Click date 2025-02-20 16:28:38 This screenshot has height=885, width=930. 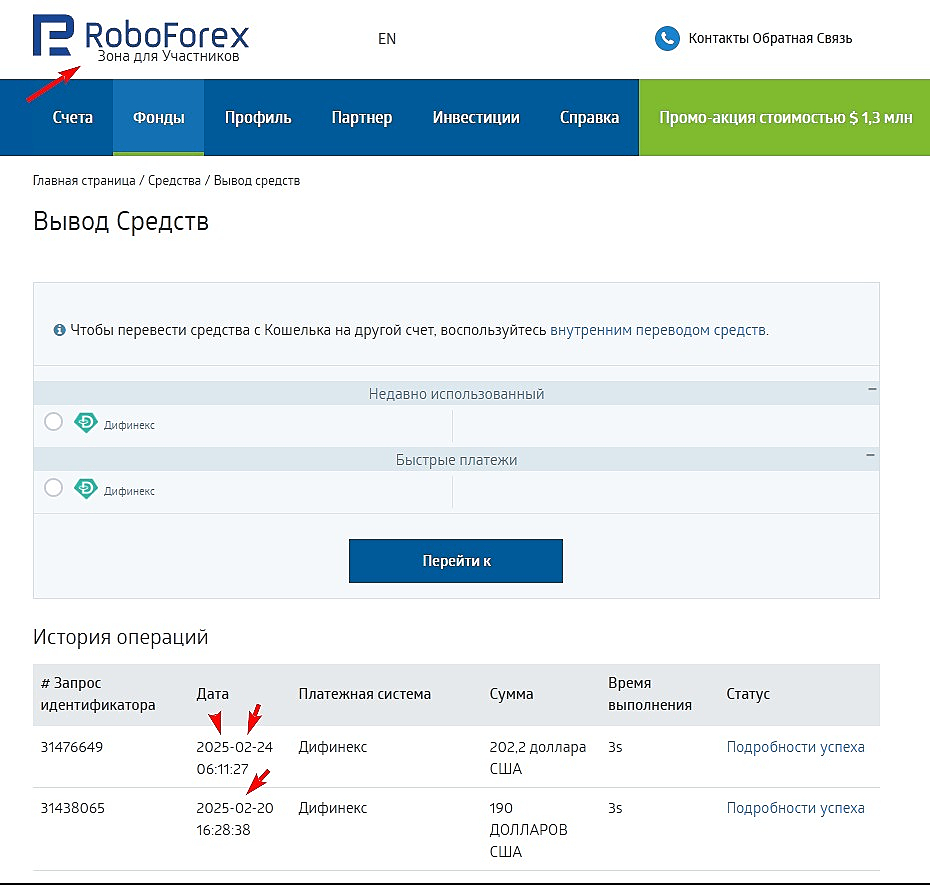[x=235, y=819]
